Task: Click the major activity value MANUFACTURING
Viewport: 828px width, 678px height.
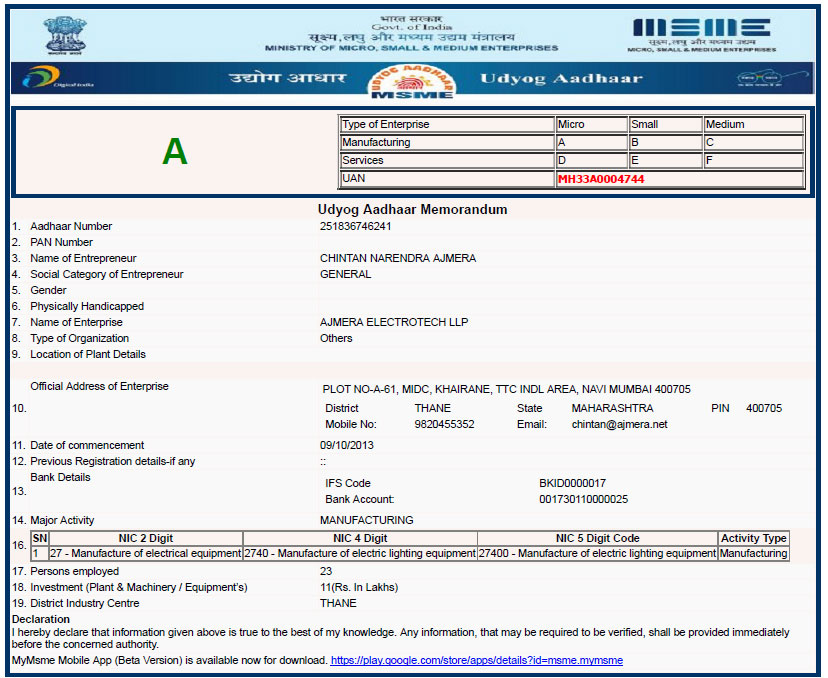Action: 366,520
